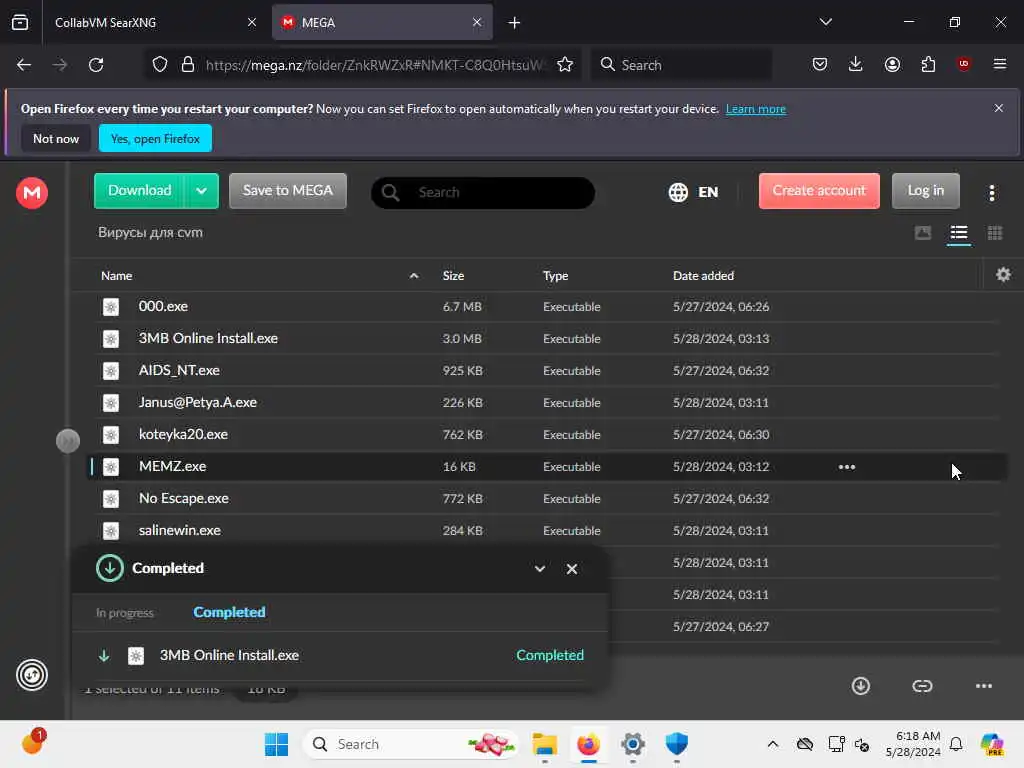Click the tracking protection shield icon
Viewport: 1024px width, 768px height.
click(160, 65)
